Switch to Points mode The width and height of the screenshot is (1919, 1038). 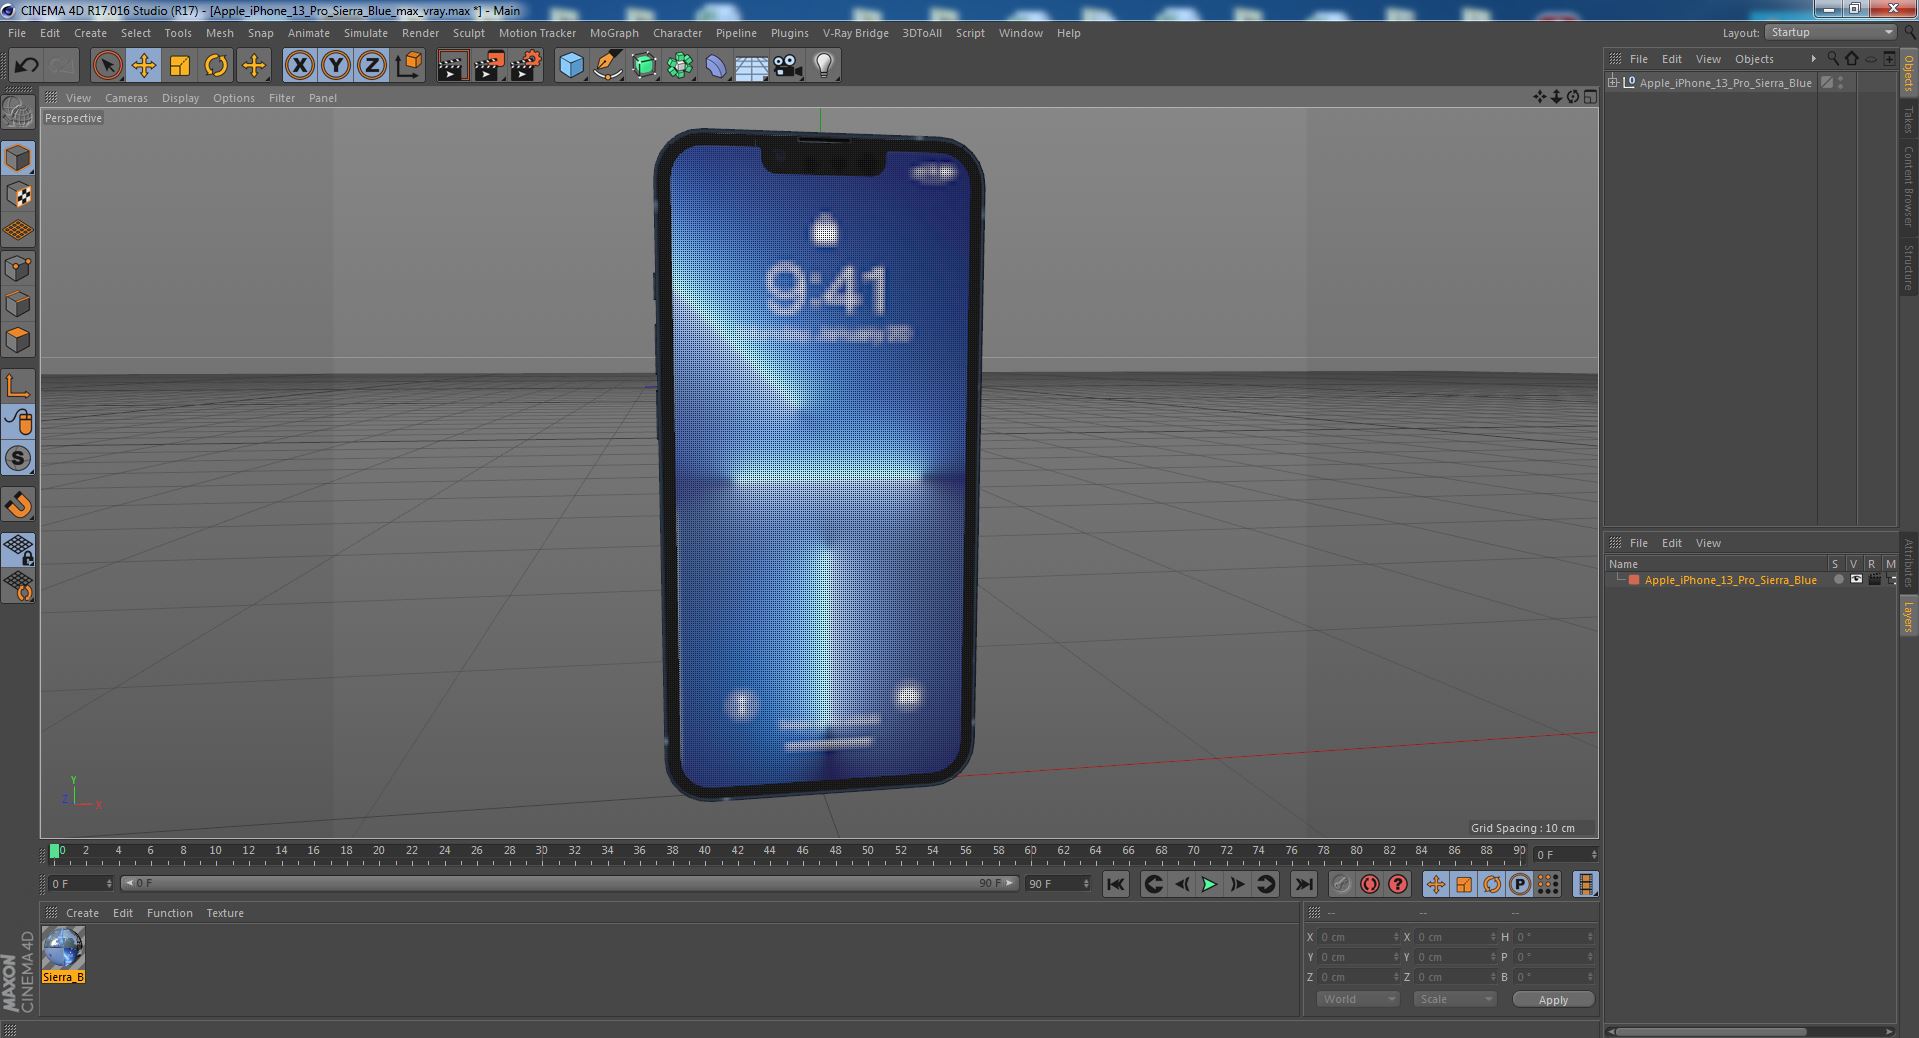pyautogui.click(x=18, y=267)
